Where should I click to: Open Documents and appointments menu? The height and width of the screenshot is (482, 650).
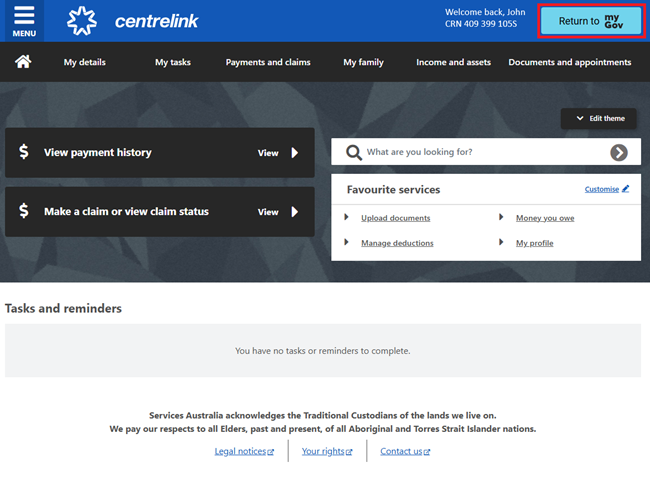click(569, 62)
